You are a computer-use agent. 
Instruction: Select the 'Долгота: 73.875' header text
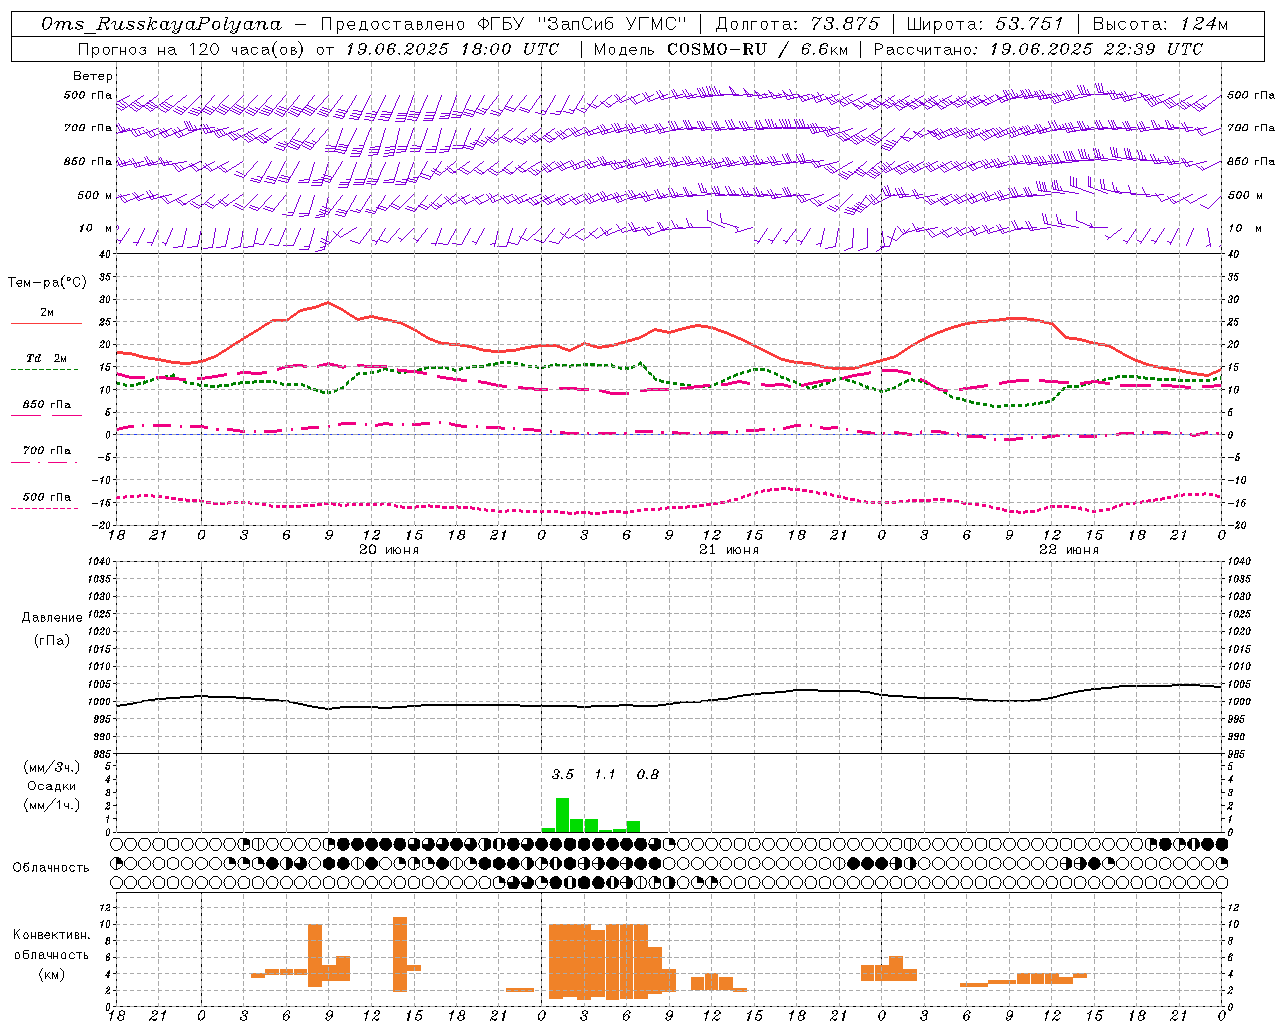pos(797,24)
